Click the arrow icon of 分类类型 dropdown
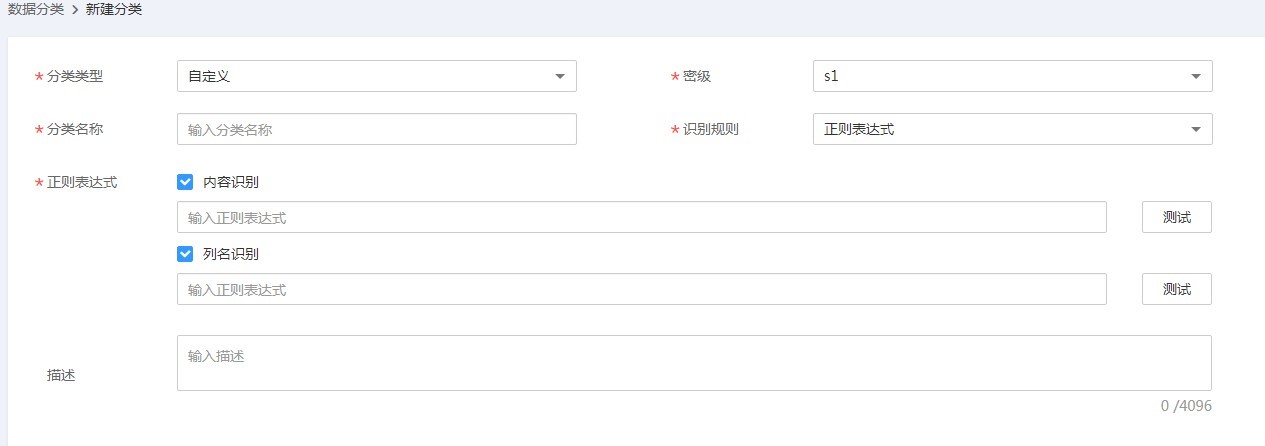 [x=560, y=76]
